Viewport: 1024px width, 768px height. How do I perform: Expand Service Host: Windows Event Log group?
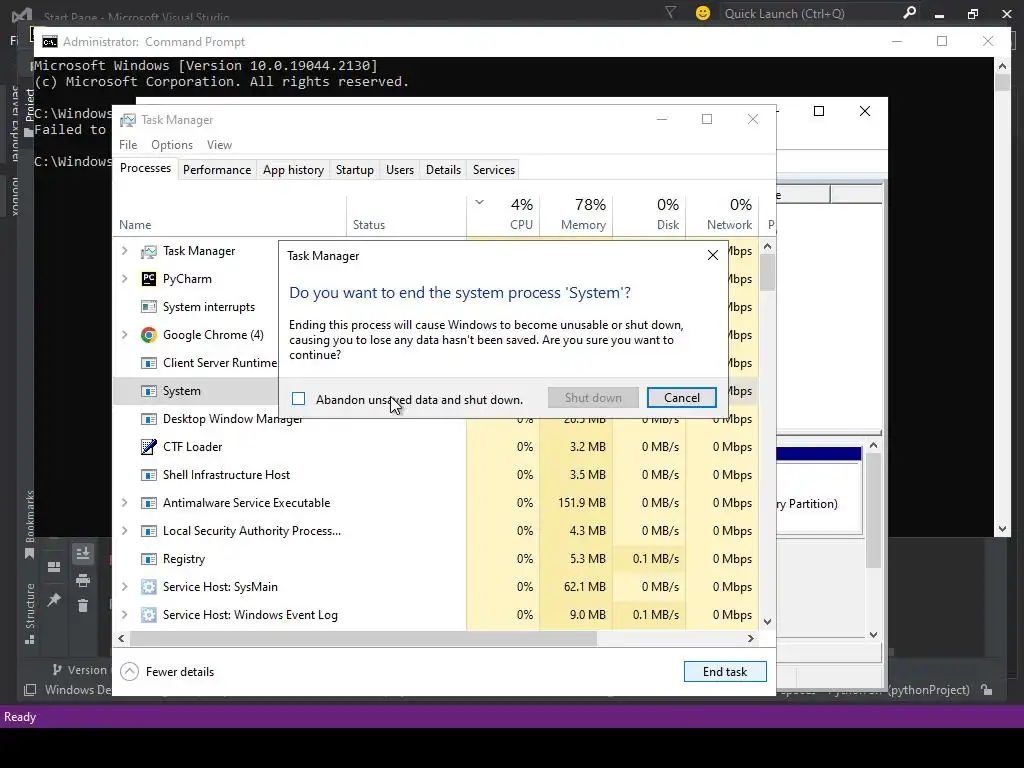click(x=125, y=615)
